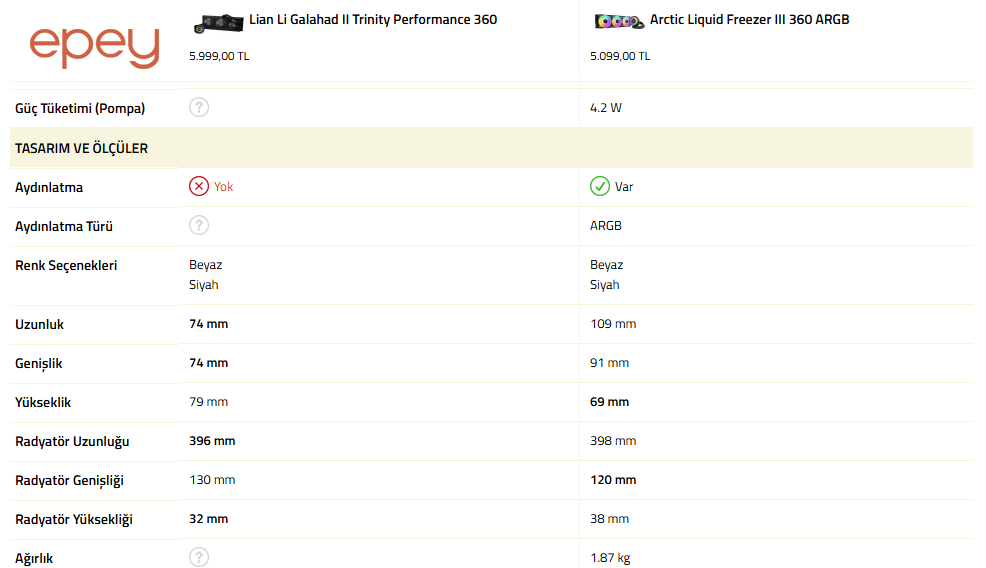The image size is (986, 568).
Task: Click the 4.2 W pump power value
Action: (606, 107)
